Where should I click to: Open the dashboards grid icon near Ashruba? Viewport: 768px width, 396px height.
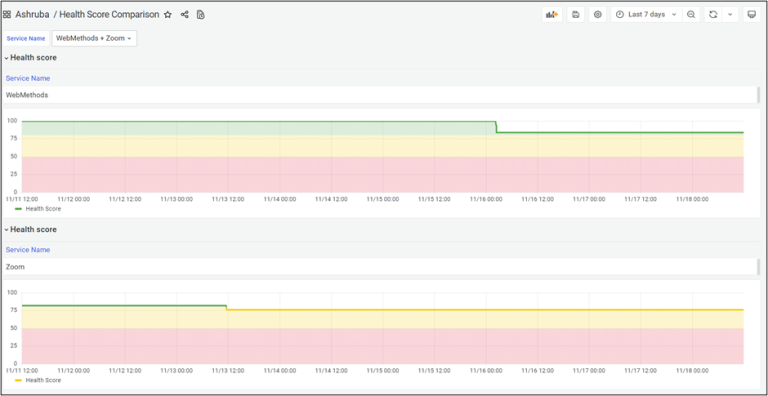pyautogui.click(x=7, y=15)
